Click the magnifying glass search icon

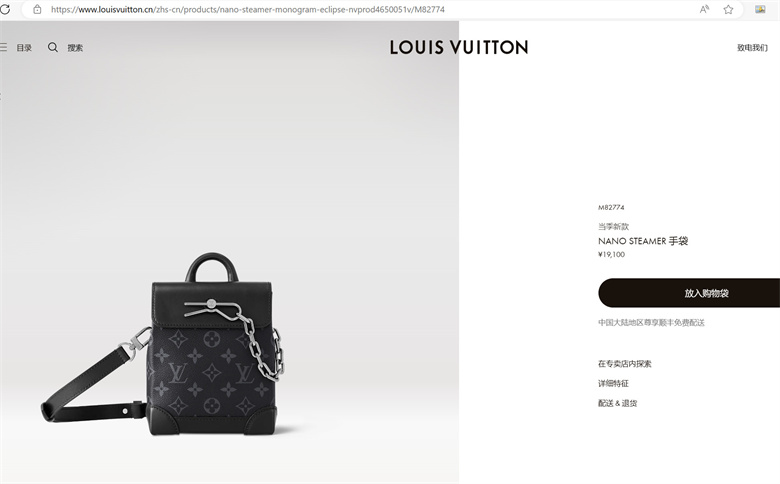tap(53, 47)
